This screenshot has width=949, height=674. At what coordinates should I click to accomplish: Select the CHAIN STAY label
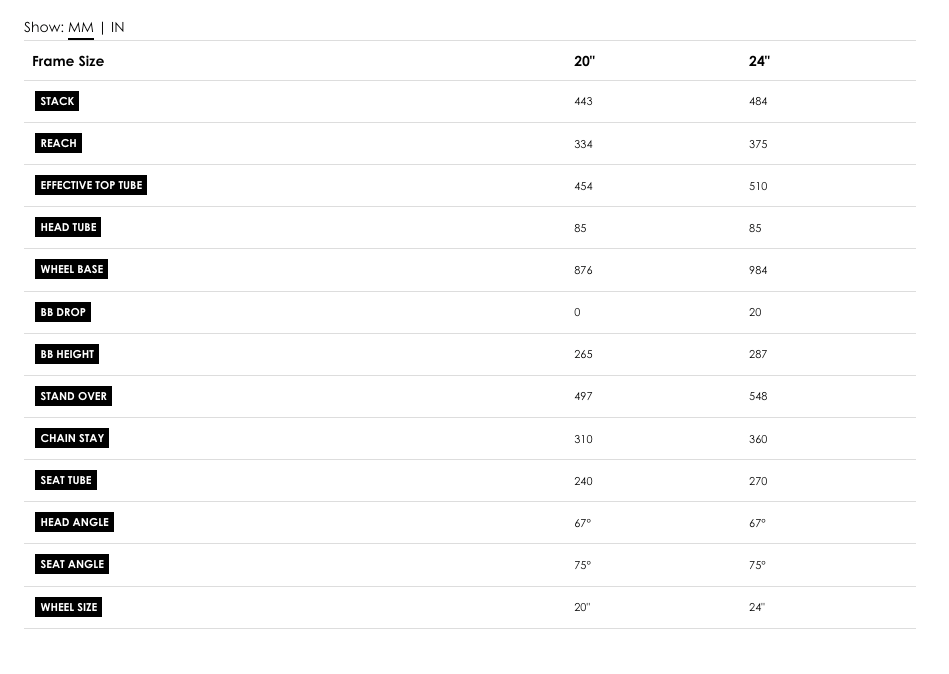(72, 438)
